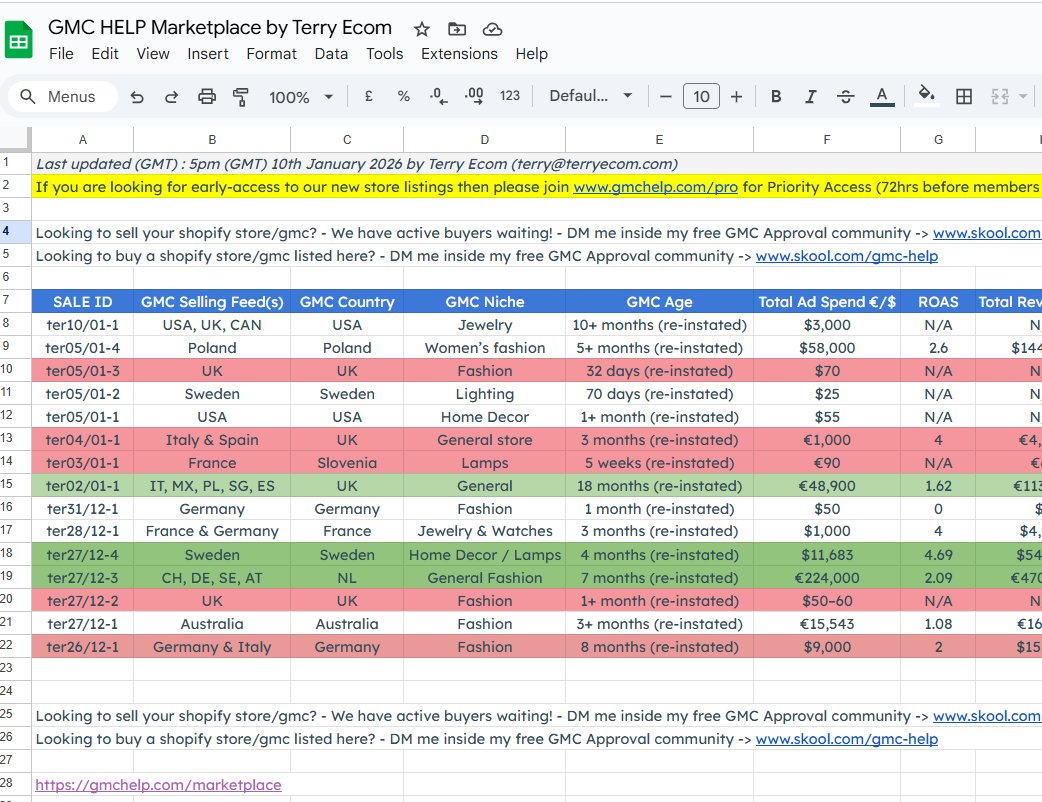Image resolution: width=1042 pixels, height=802 pixels.
Task: Format as currency with pound icon
Action: [x=369, y=96]
